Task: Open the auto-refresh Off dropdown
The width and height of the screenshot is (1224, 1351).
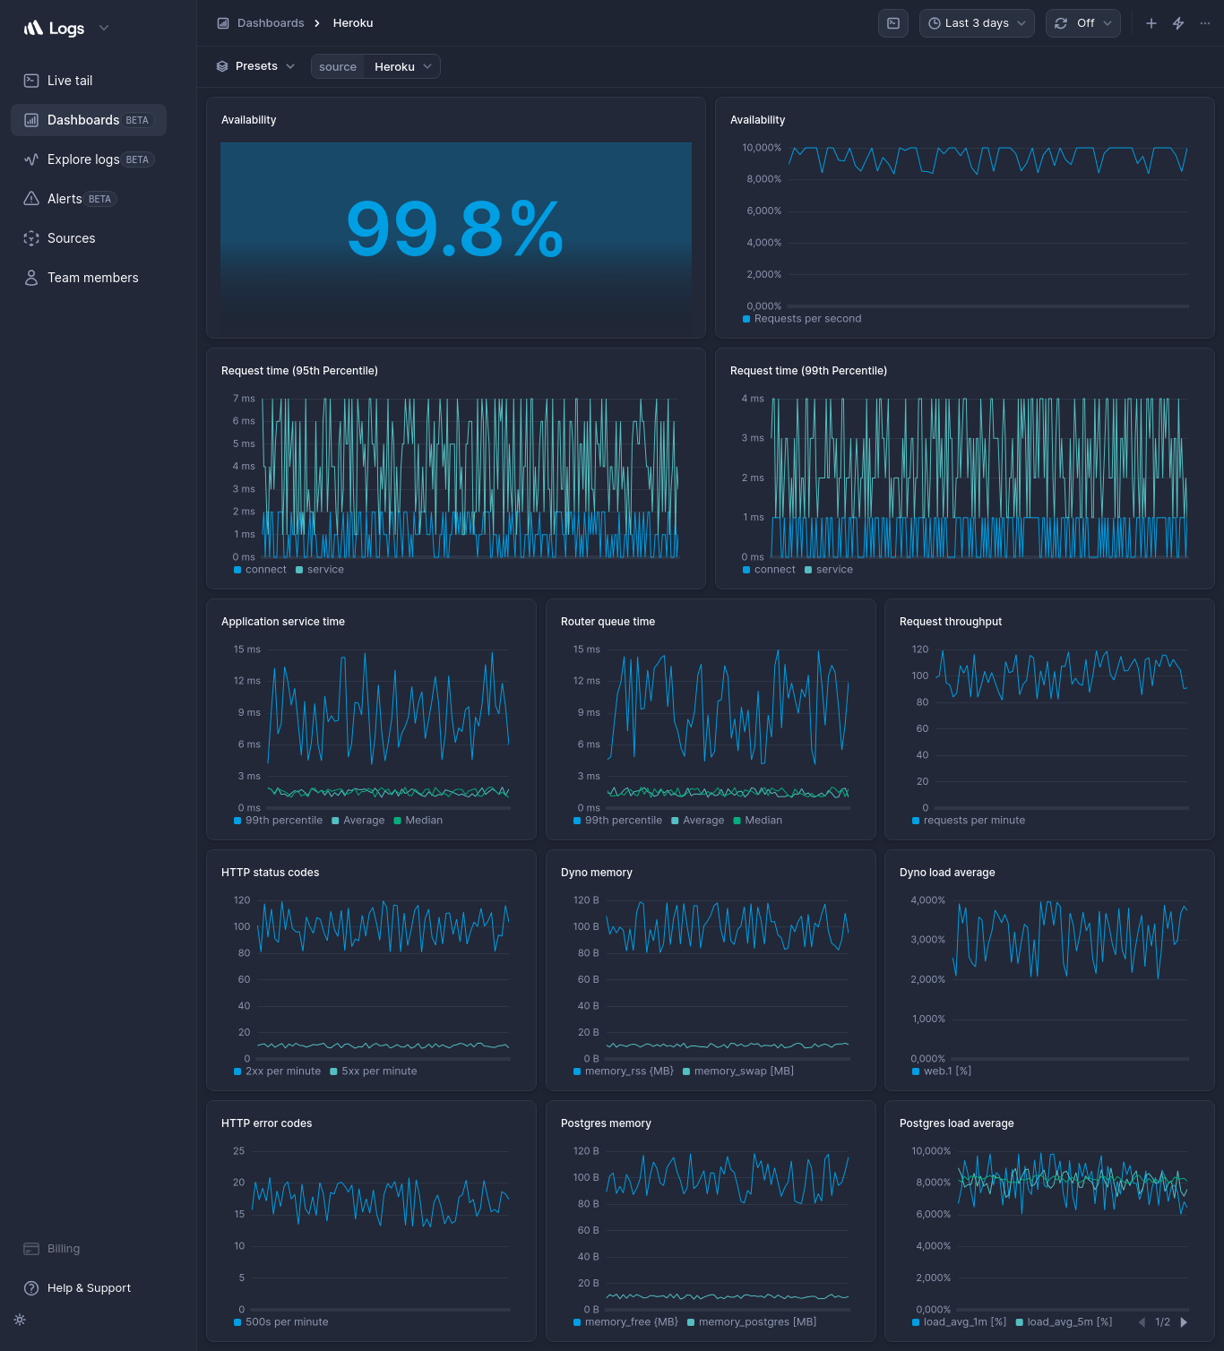Action: click(x=1083, y=23)
